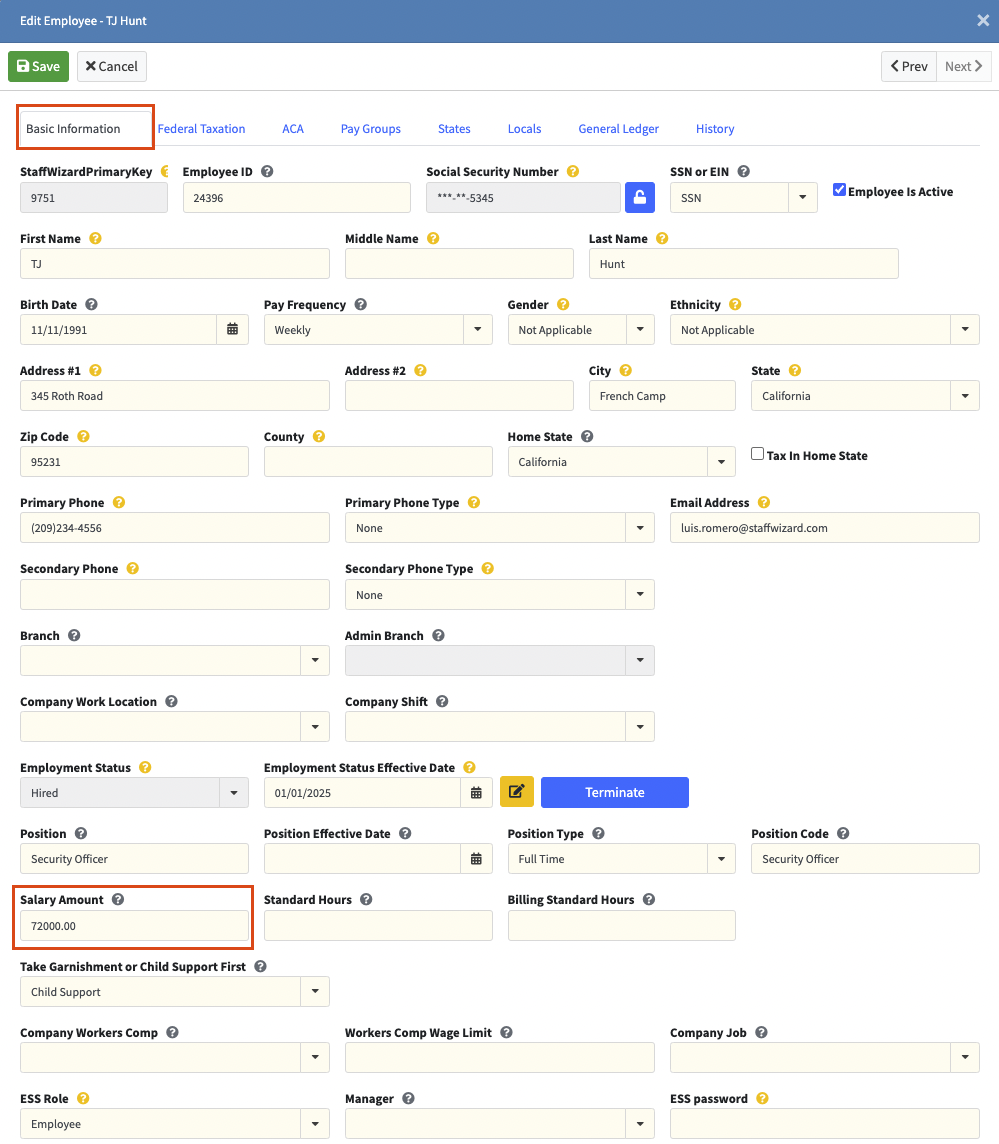Image resolution: width=999 pixels, height=1144 pixels.
Task: Uncheck Employee Is Active checkbox
Action: pos(840,190)
